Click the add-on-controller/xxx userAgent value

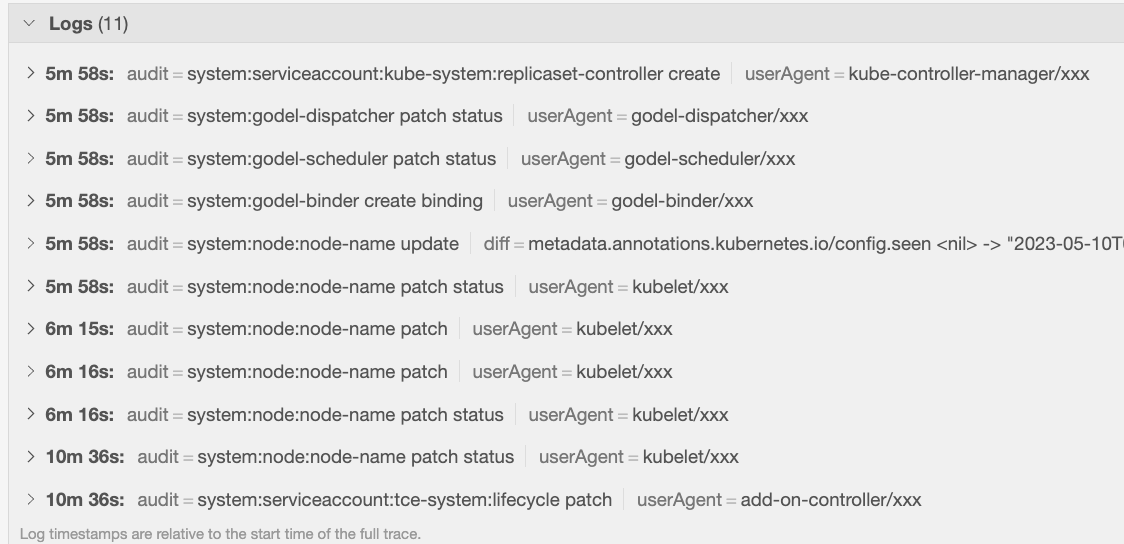[x=830, y=499]
